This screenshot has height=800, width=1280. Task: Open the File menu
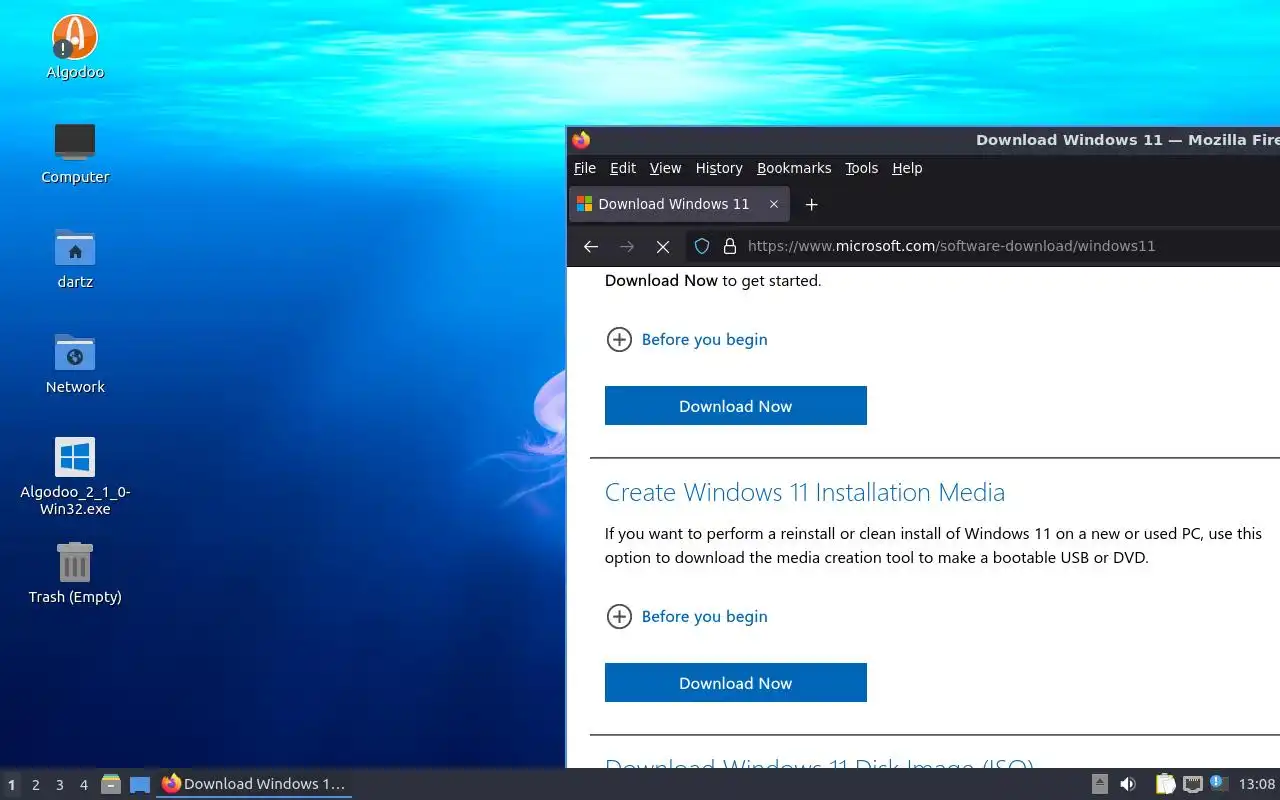click(x=585, y=168)
